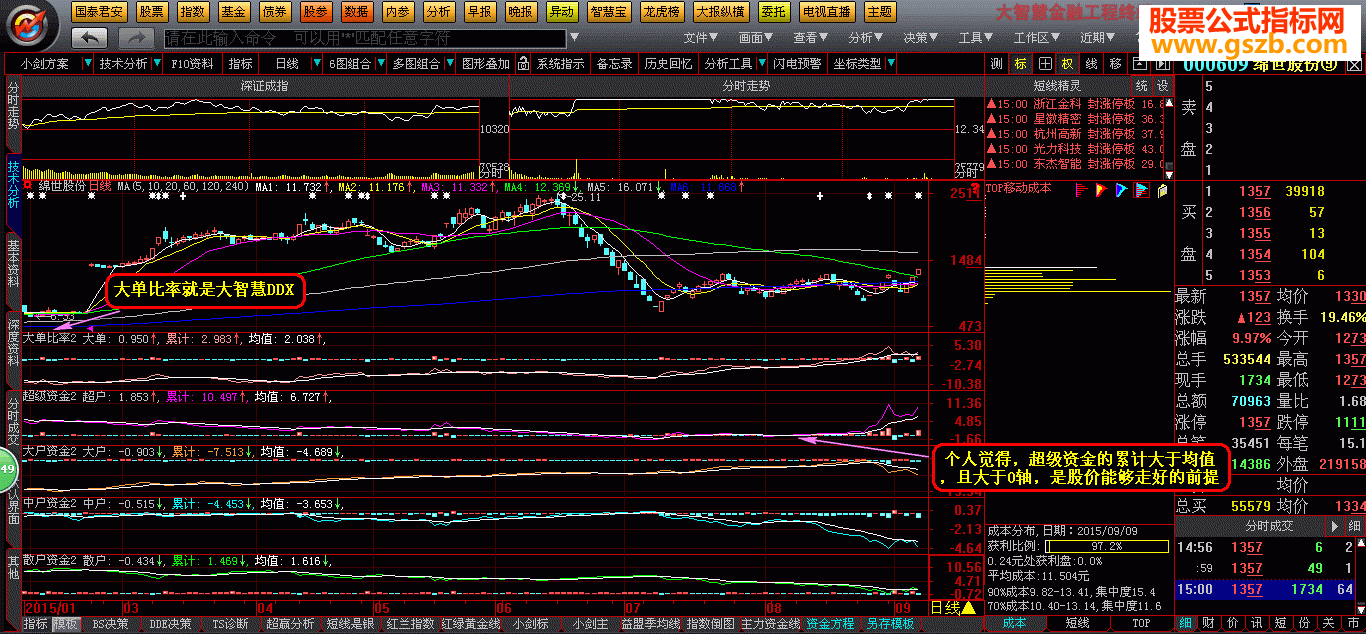Click the yellow document icon by TOP移动成本
1366x634 pixels.
click(x=1163, y=188)
